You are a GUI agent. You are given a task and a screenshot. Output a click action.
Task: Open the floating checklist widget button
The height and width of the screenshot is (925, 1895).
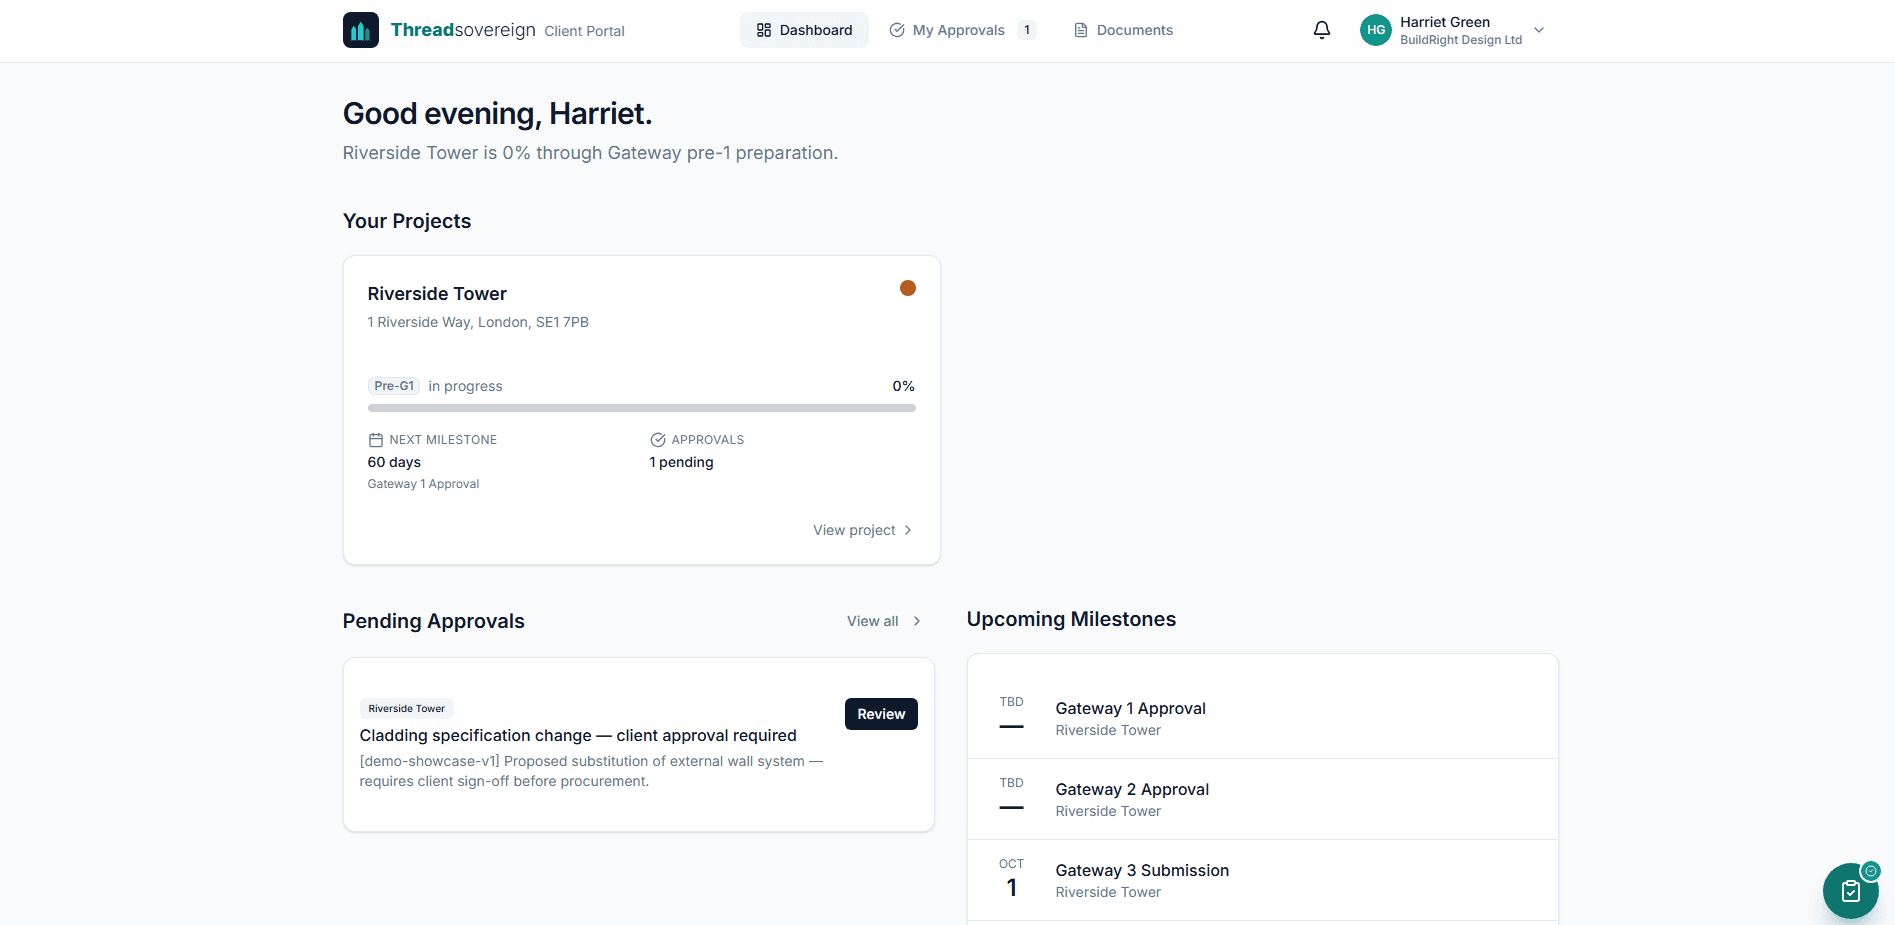1850,890
